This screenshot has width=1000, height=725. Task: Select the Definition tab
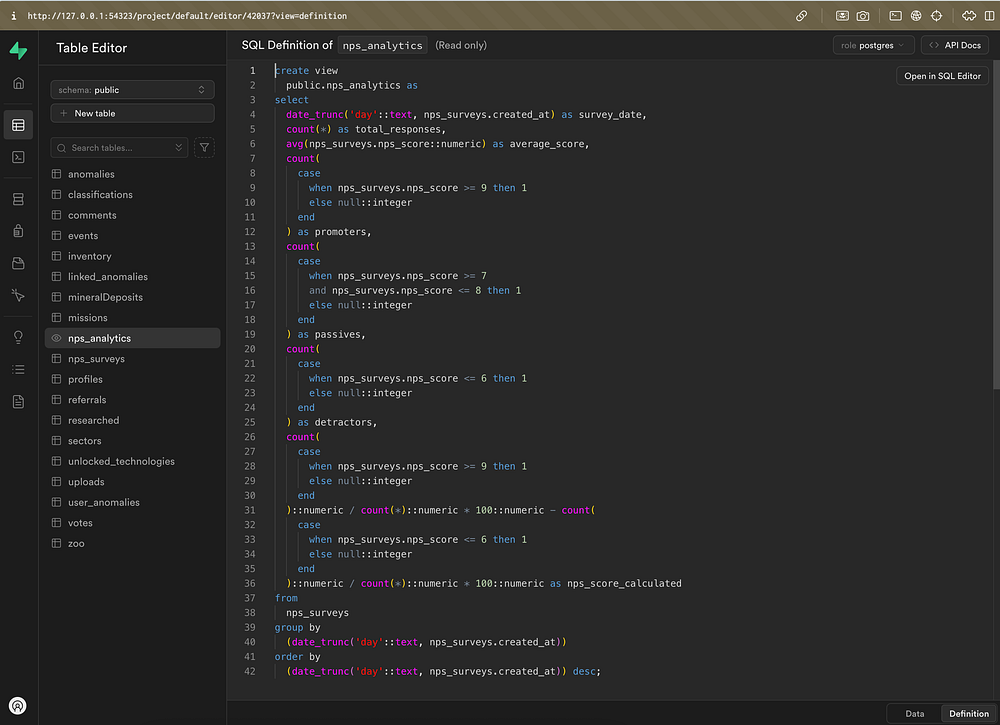coord(968,714)
